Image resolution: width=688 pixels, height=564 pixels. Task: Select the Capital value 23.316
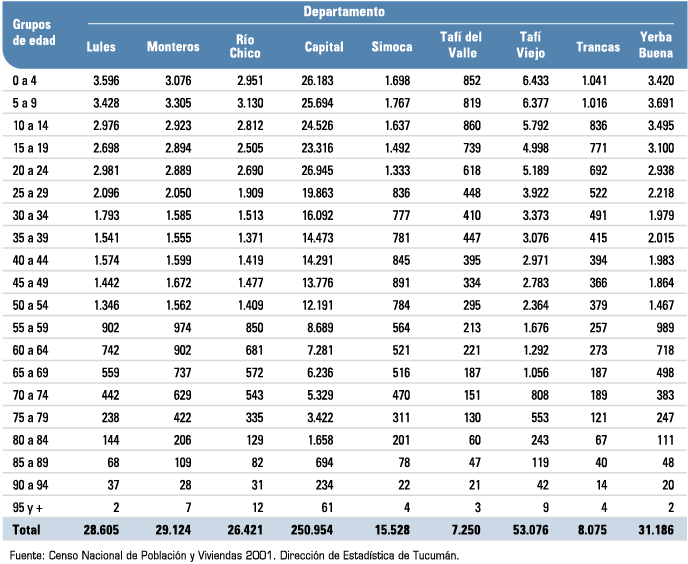317,148
